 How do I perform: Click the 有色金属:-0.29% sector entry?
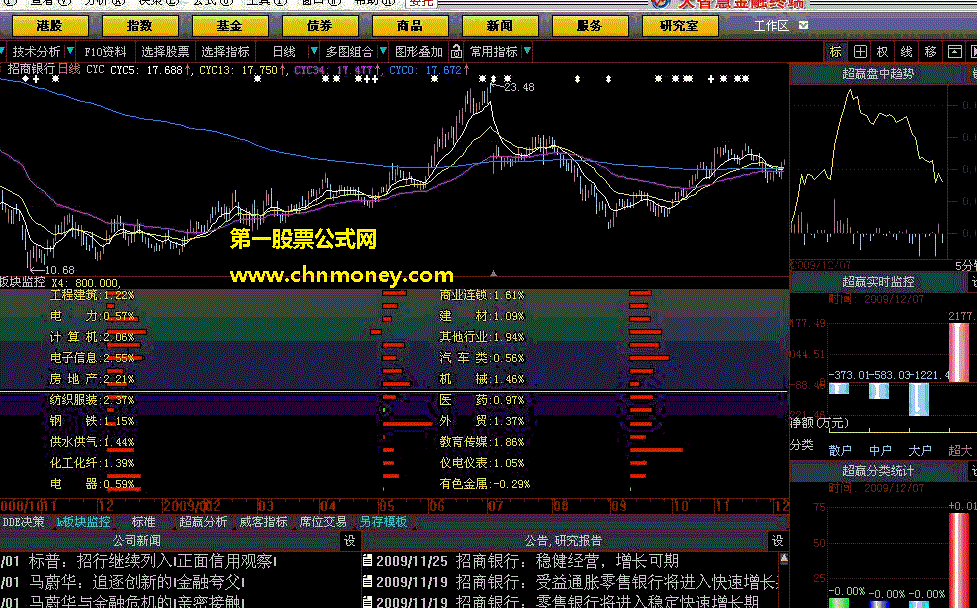[485, 484]
